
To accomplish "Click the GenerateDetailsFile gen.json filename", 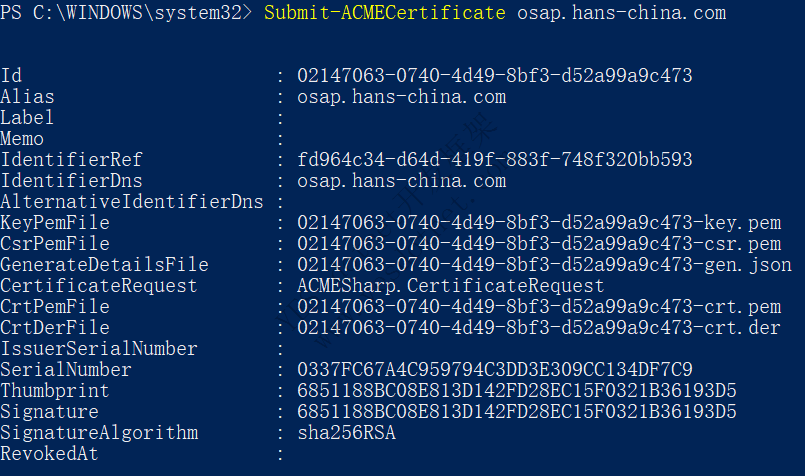I will tap(544, 265).
